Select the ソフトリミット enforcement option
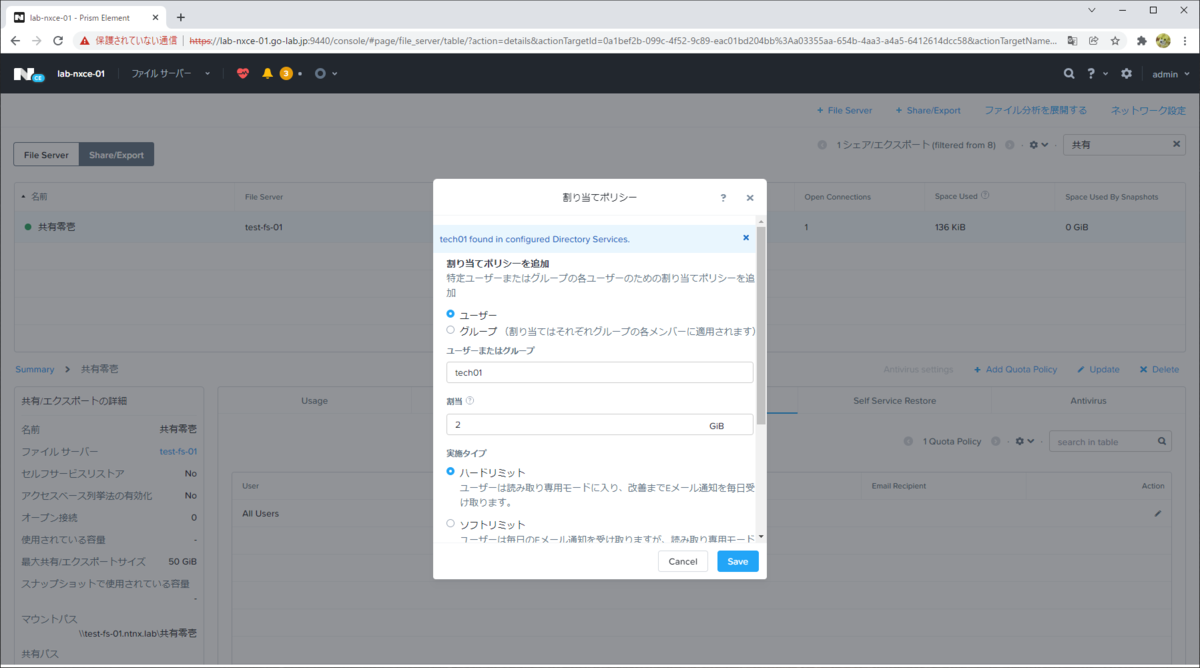1200x668 pixels. point(450,523)
